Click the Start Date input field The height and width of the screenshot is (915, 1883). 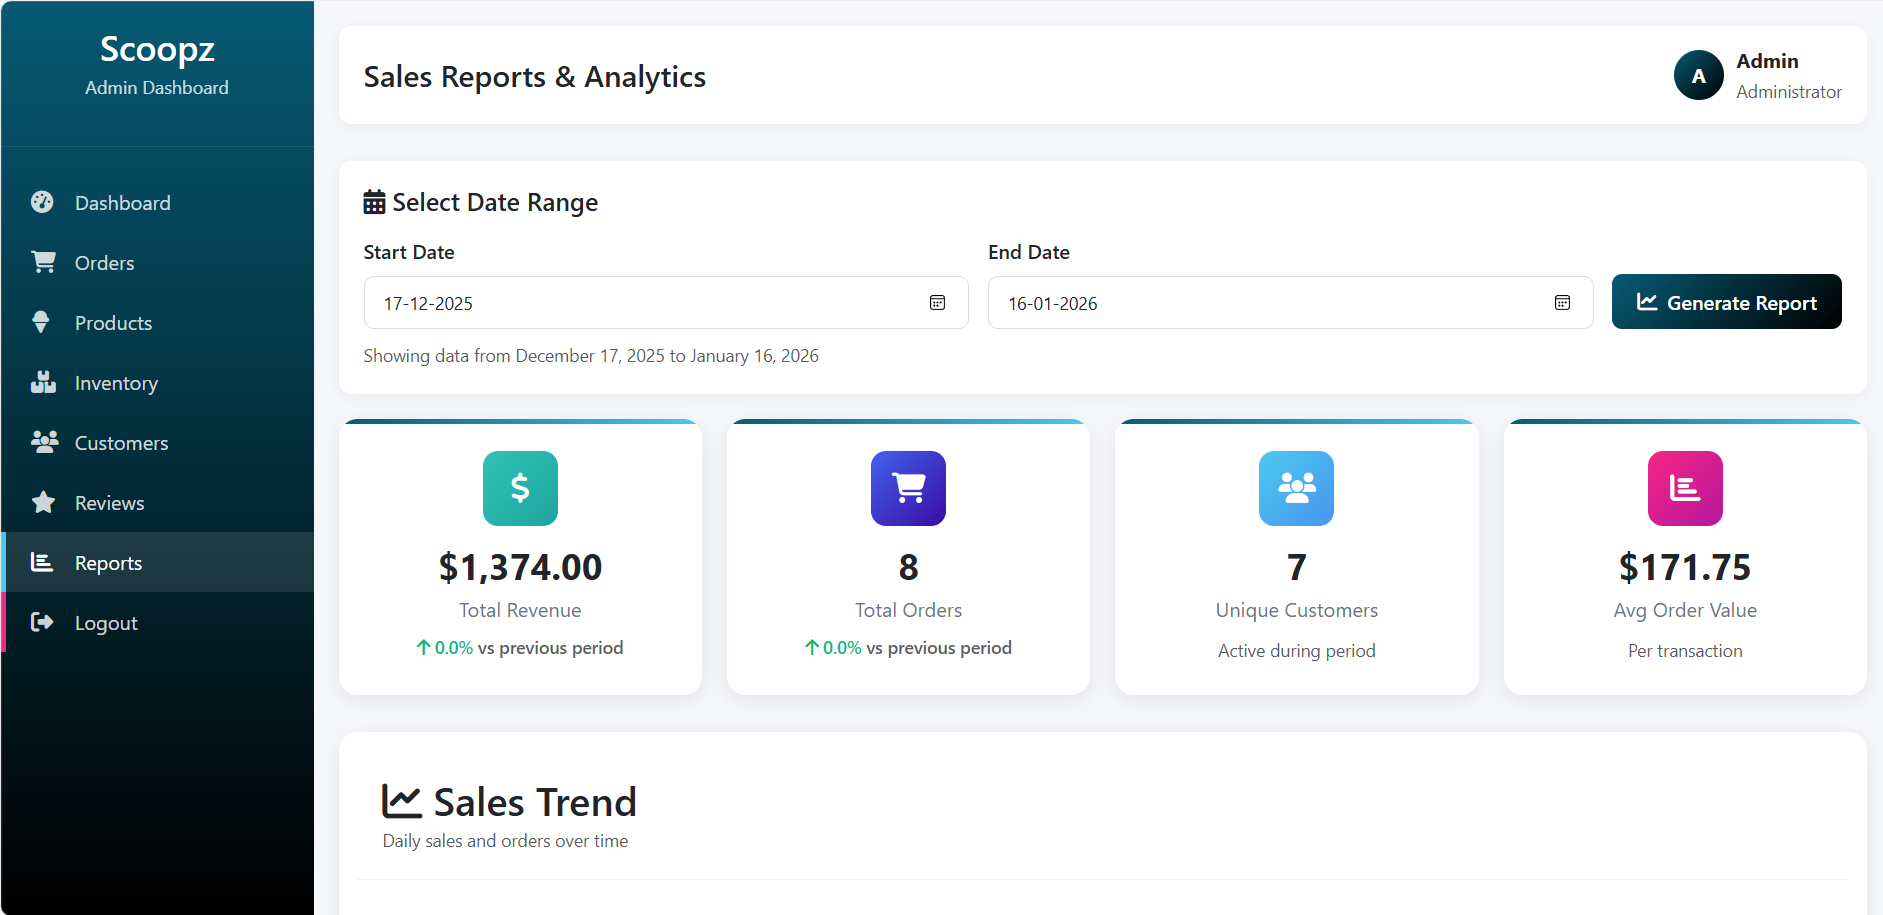(640, 303)
